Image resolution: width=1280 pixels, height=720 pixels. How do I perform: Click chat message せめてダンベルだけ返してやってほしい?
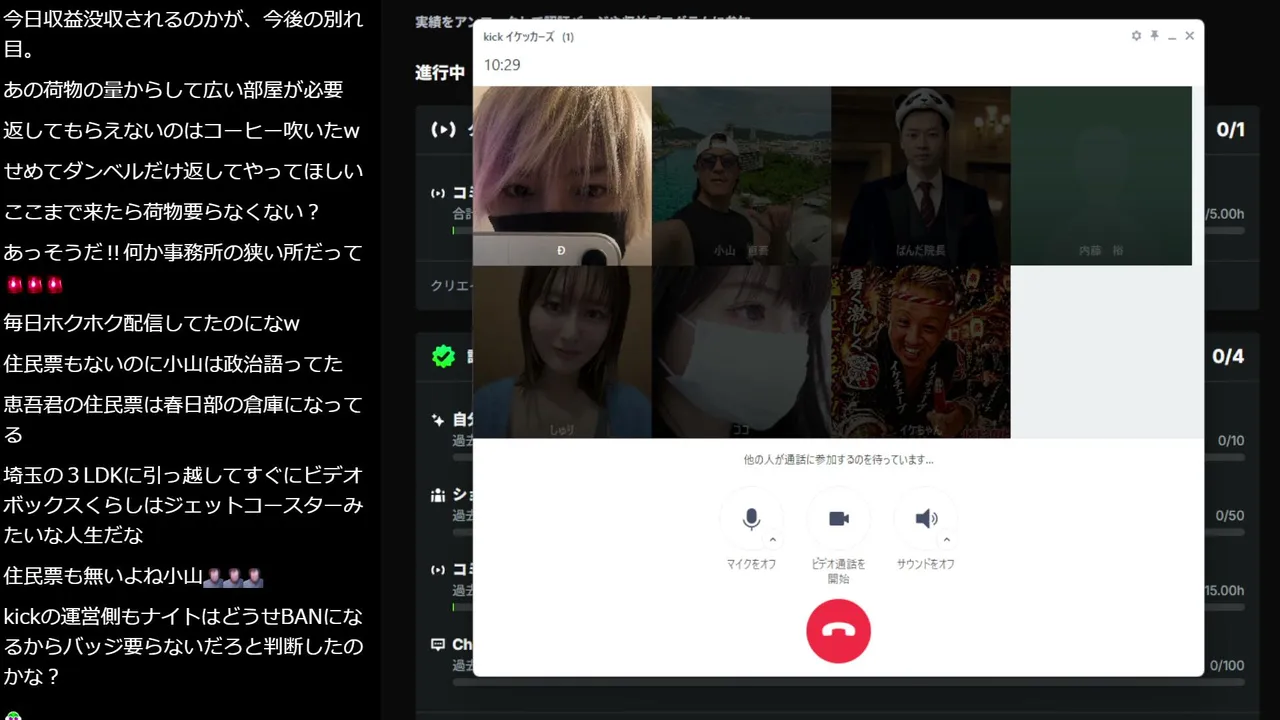(x=183, y=171)
